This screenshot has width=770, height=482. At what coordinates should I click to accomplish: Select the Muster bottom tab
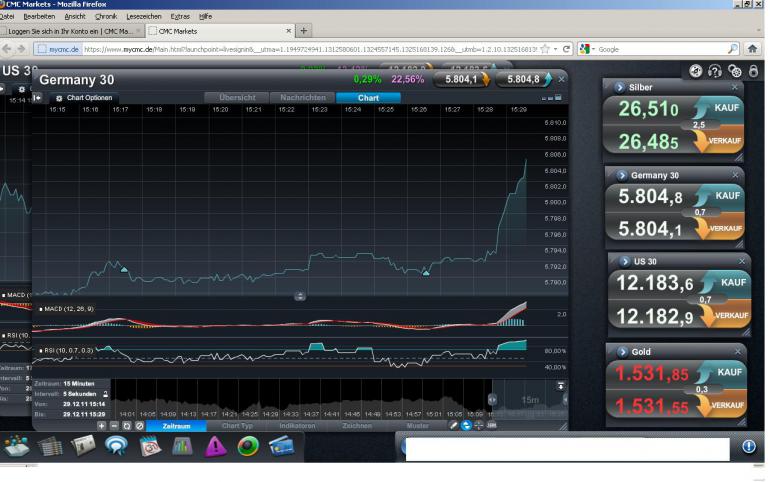[417, 426]
